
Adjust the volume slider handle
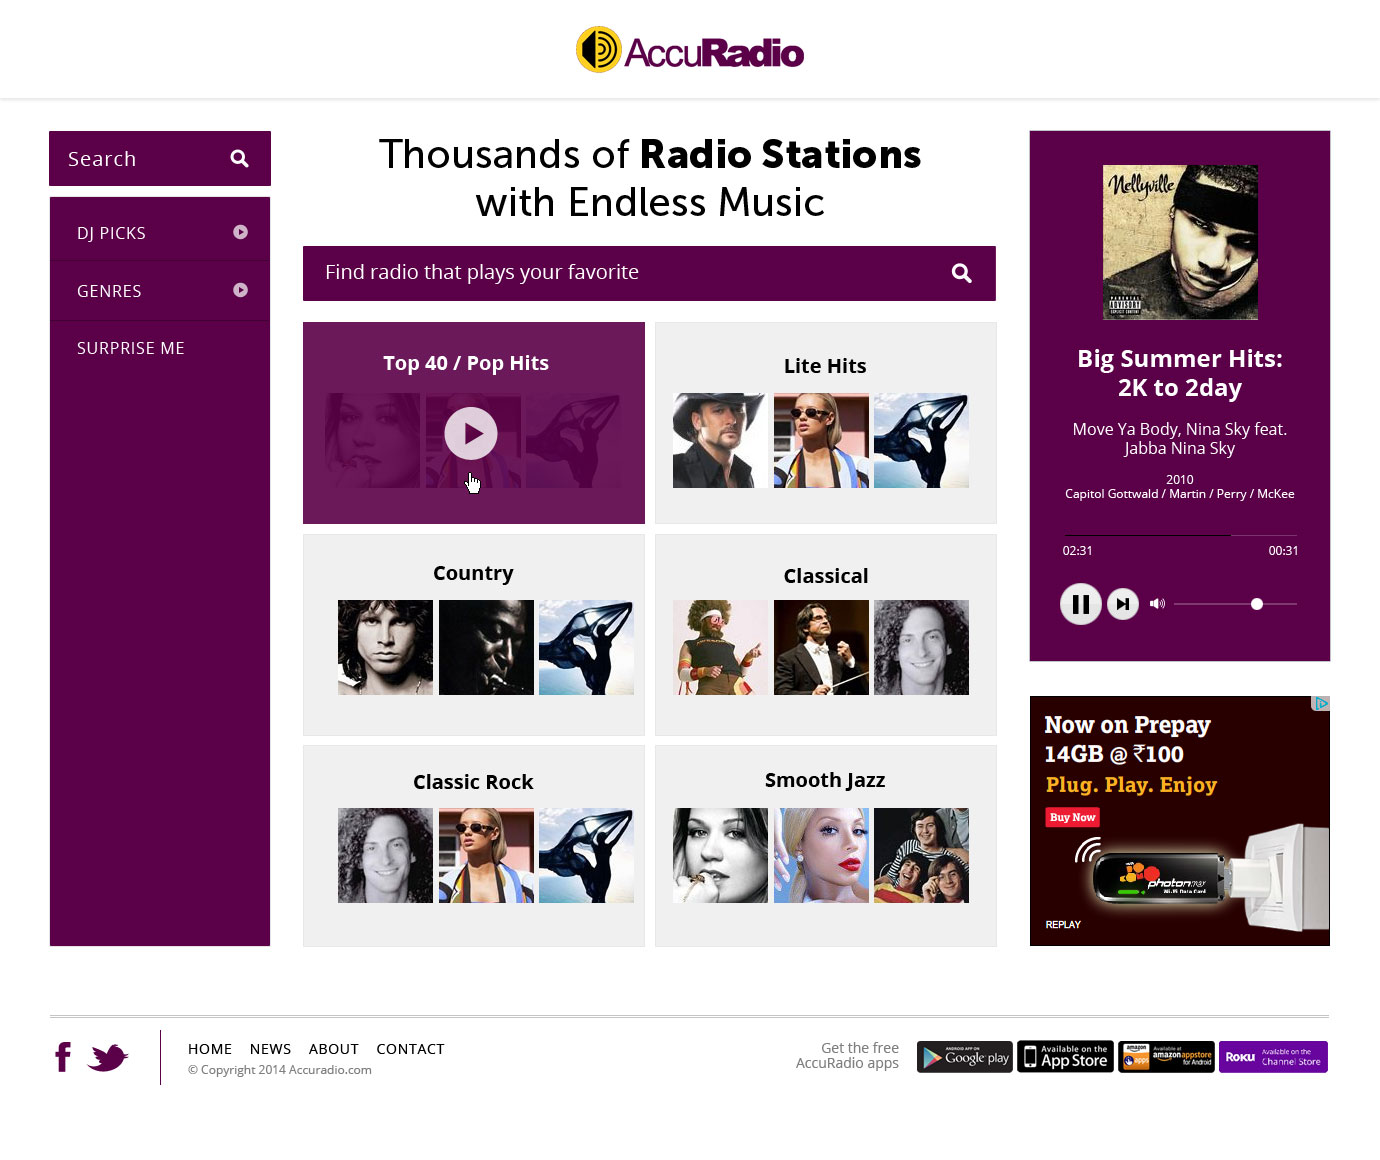tap(1257, 604)
